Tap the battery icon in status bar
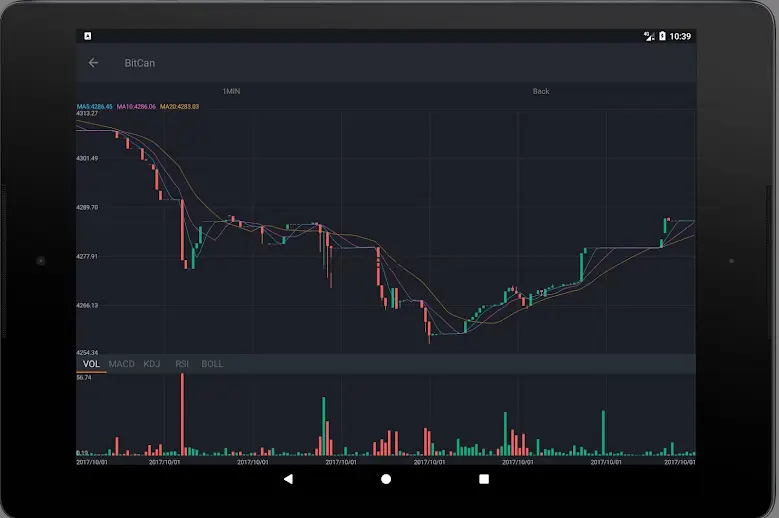This screenshot has width=779, height=518. pyautogui.click(x=662, y=36)
